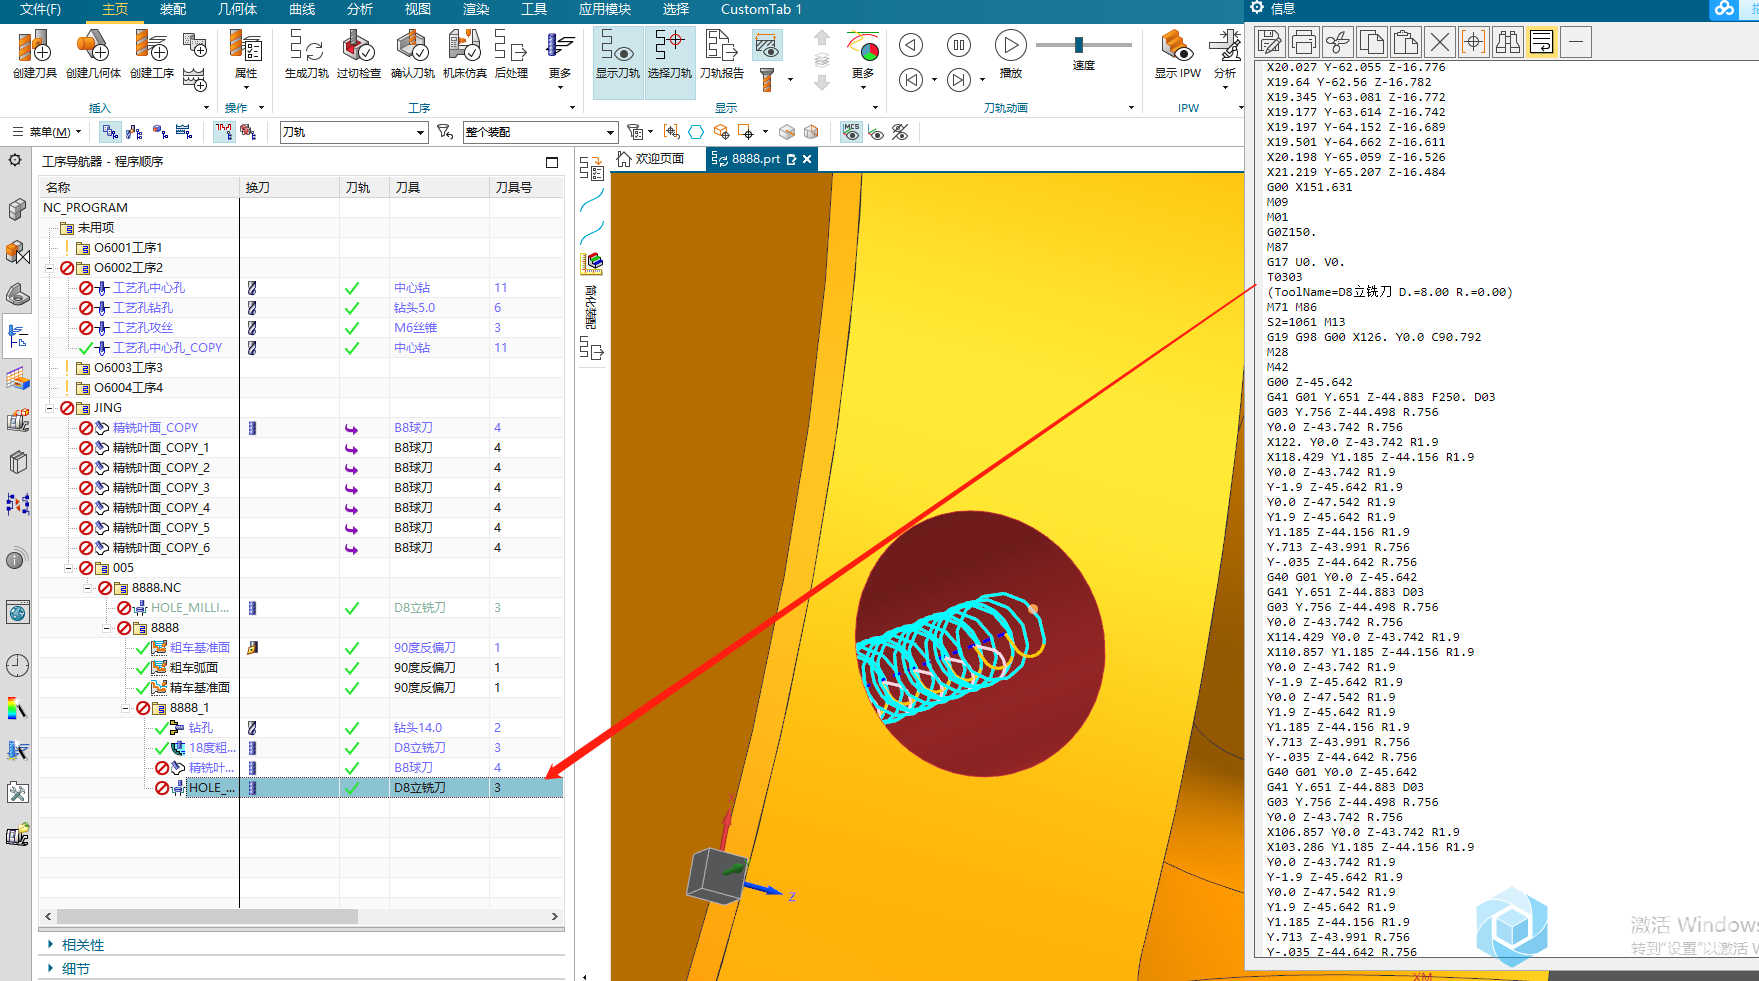Open the 整个装配 dropdown combo box

click(x=540, y=132)
